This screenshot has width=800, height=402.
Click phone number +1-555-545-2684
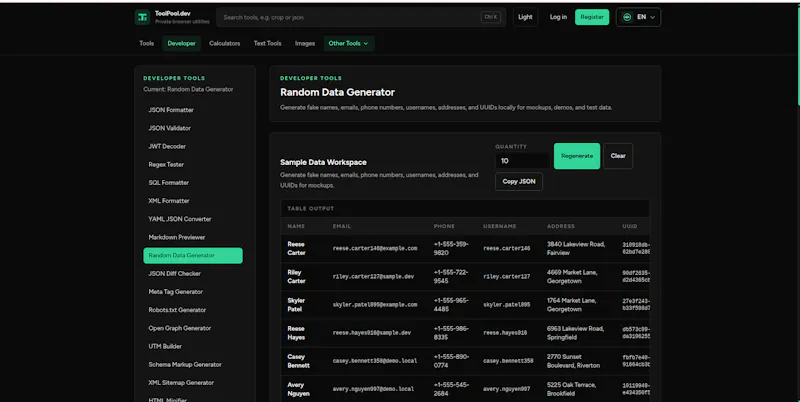pos(451,389)
